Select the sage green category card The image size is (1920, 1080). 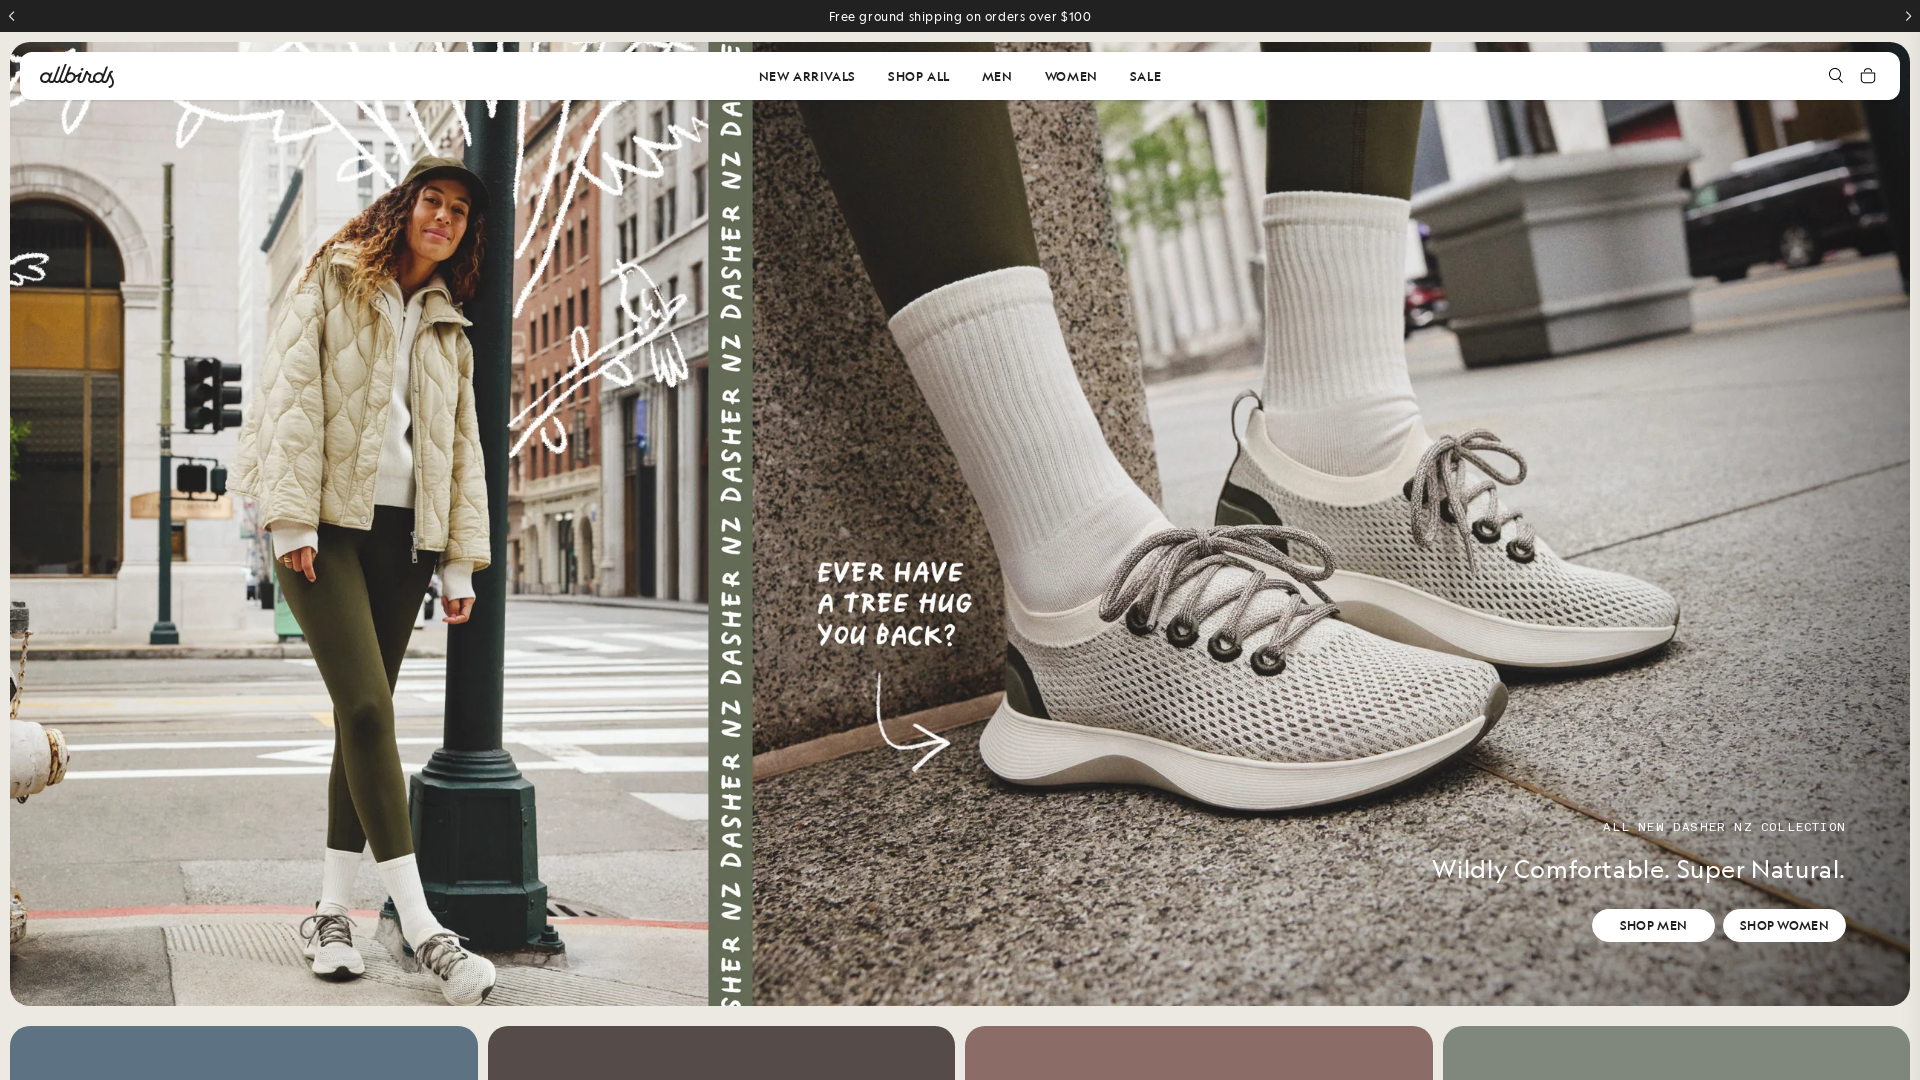(x=1676, y=1053)
